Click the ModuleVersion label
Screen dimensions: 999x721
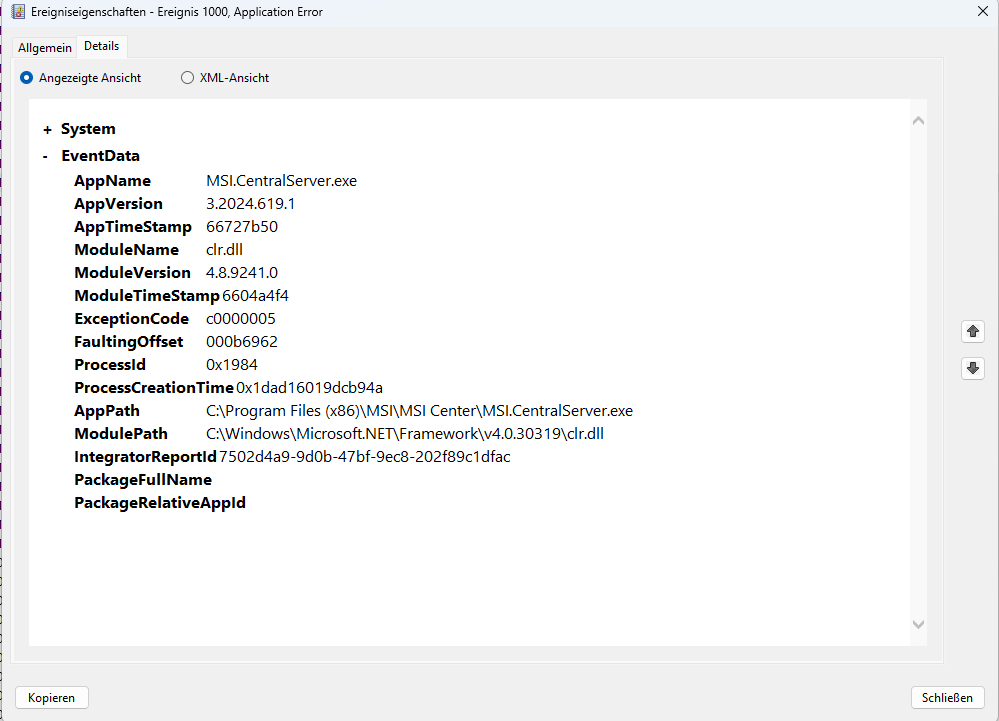tap(133, 273)
